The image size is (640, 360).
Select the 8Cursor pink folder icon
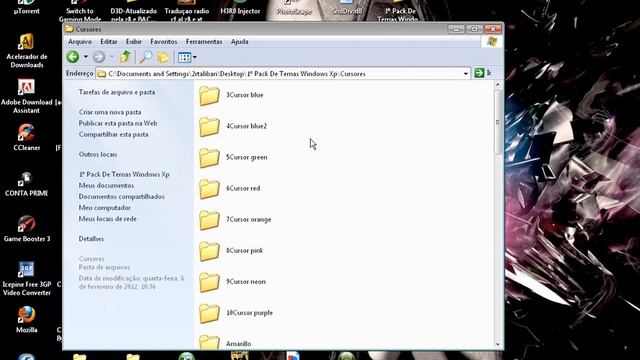(x=209, y=251)
